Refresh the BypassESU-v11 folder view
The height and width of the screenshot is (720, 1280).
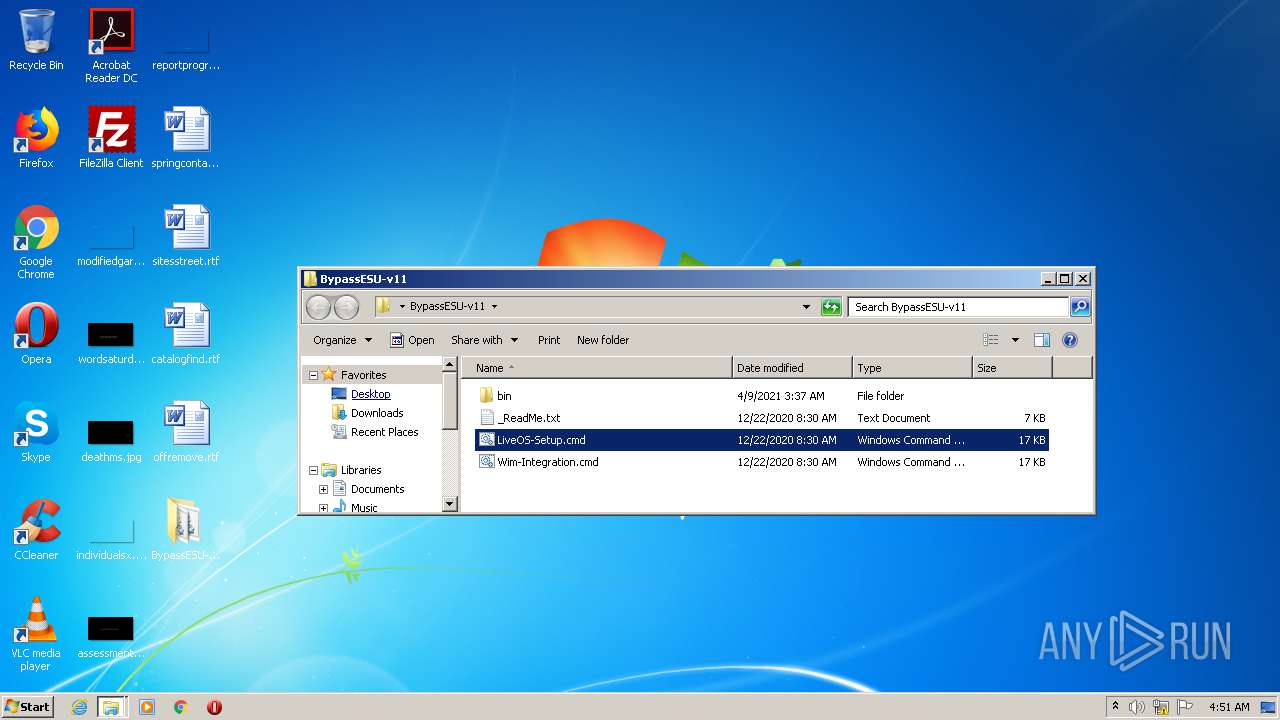point(831,307)
